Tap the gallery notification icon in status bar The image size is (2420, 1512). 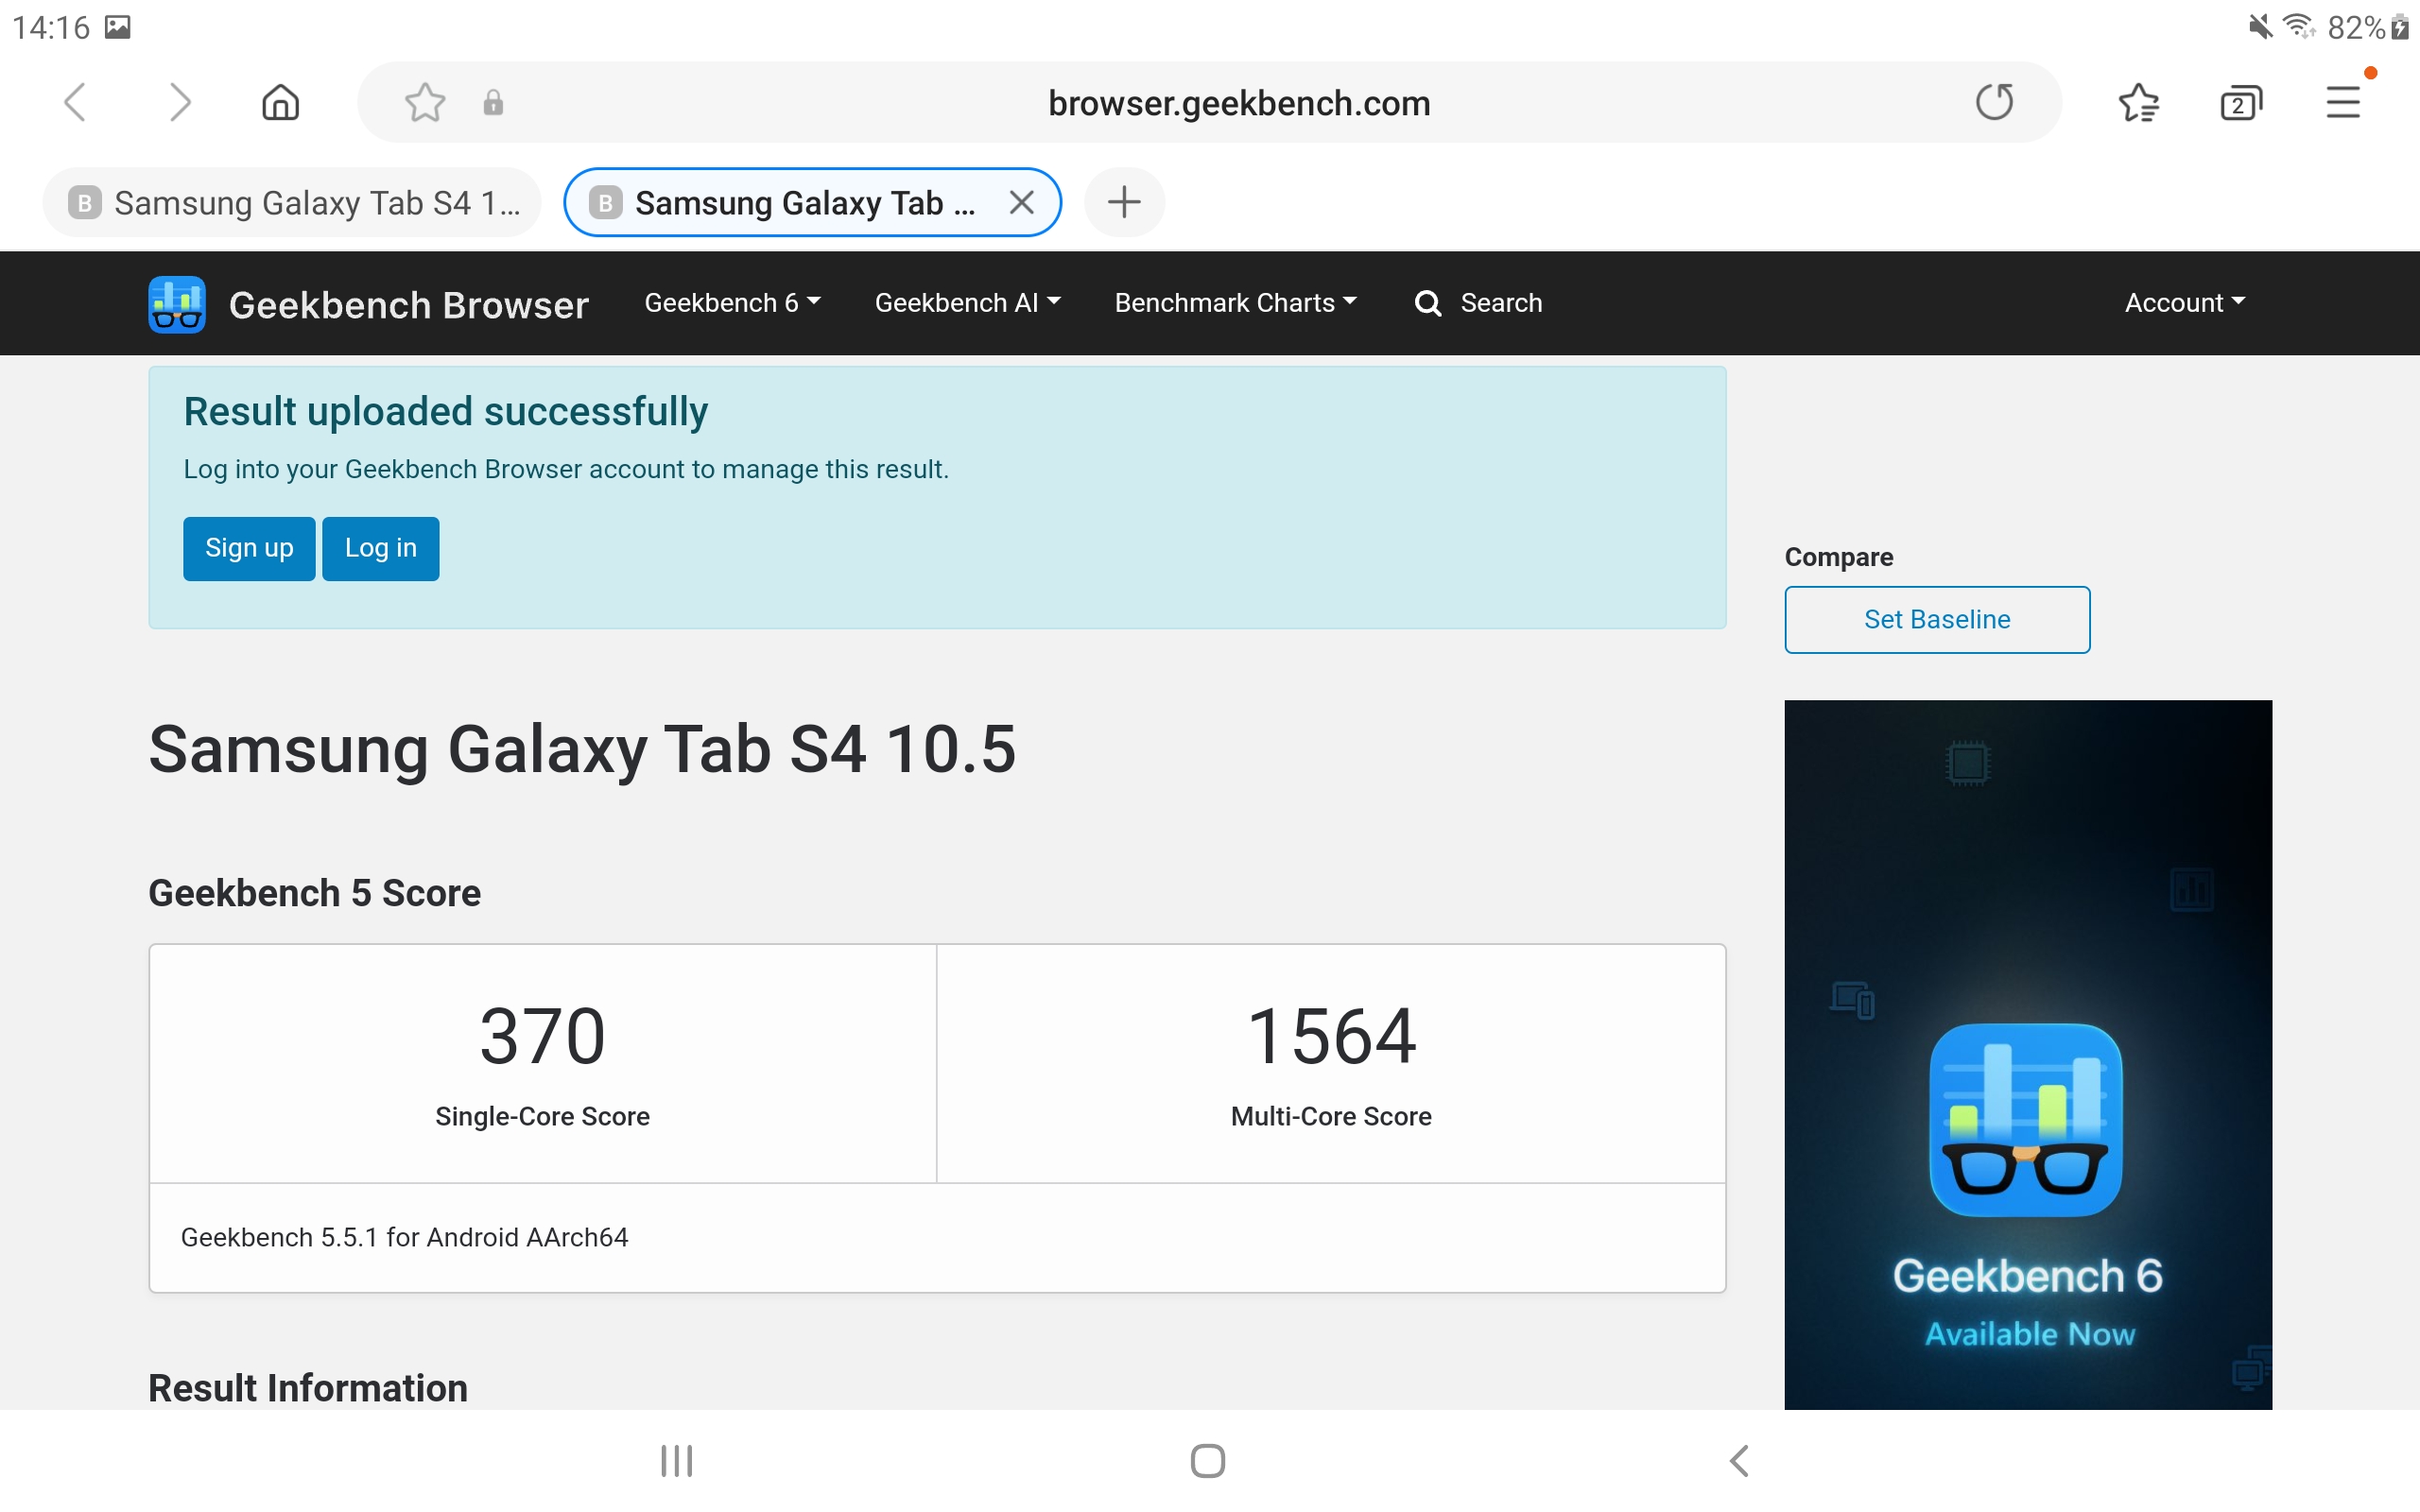pos(118,27)
